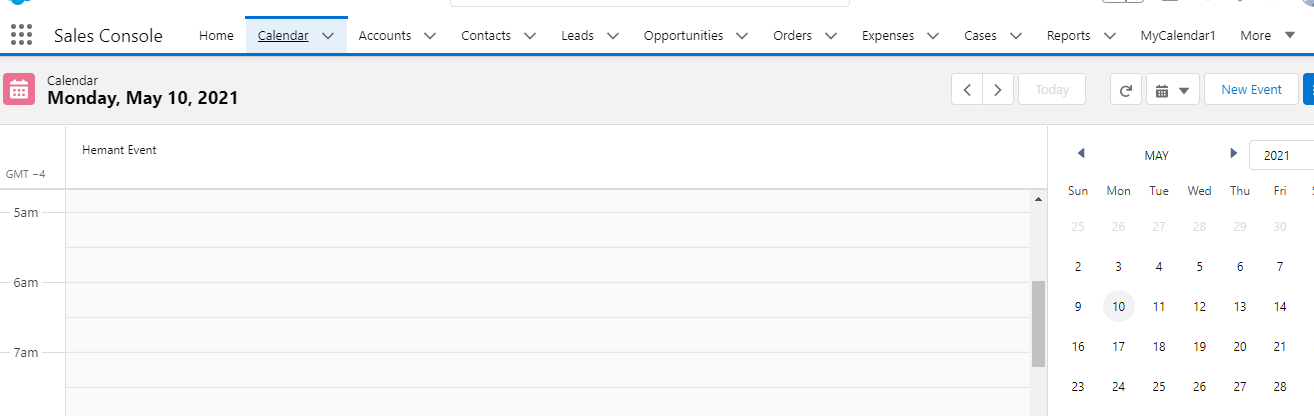Open the Hemant Event entry
The width and height of the screenshot is (1314, 416).
click(119, 150)
